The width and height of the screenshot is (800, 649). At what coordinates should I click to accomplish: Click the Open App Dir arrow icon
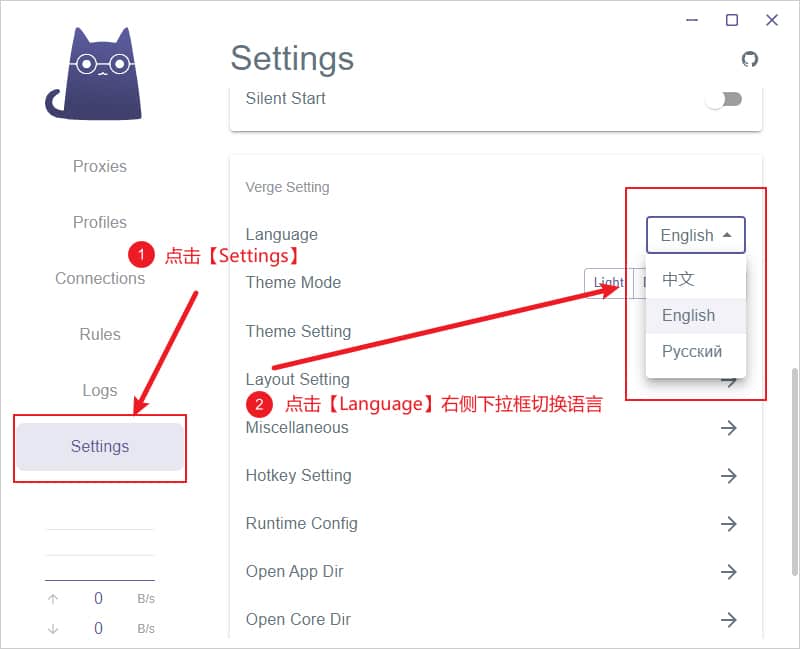coord(729,572)
